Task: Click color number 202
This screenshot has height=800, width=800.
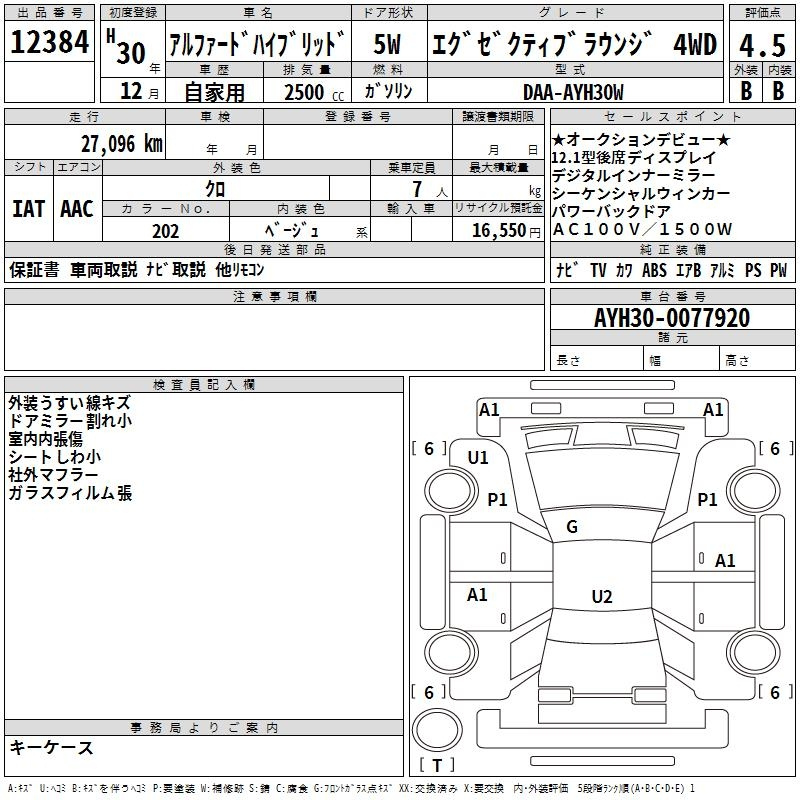Action: click(x=165, y=231)
